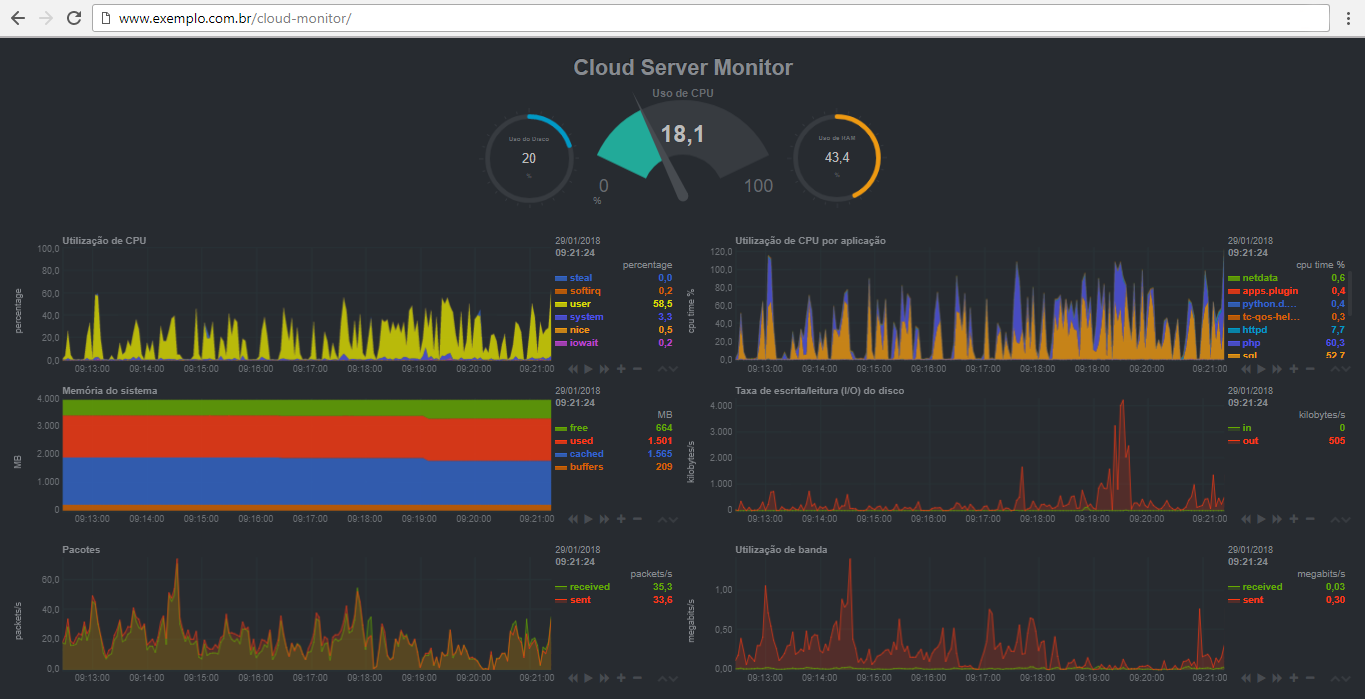Viewport: 1365px width, 699px height.
Task: Click the browser back arrow
Action: (x=17, y=17)
